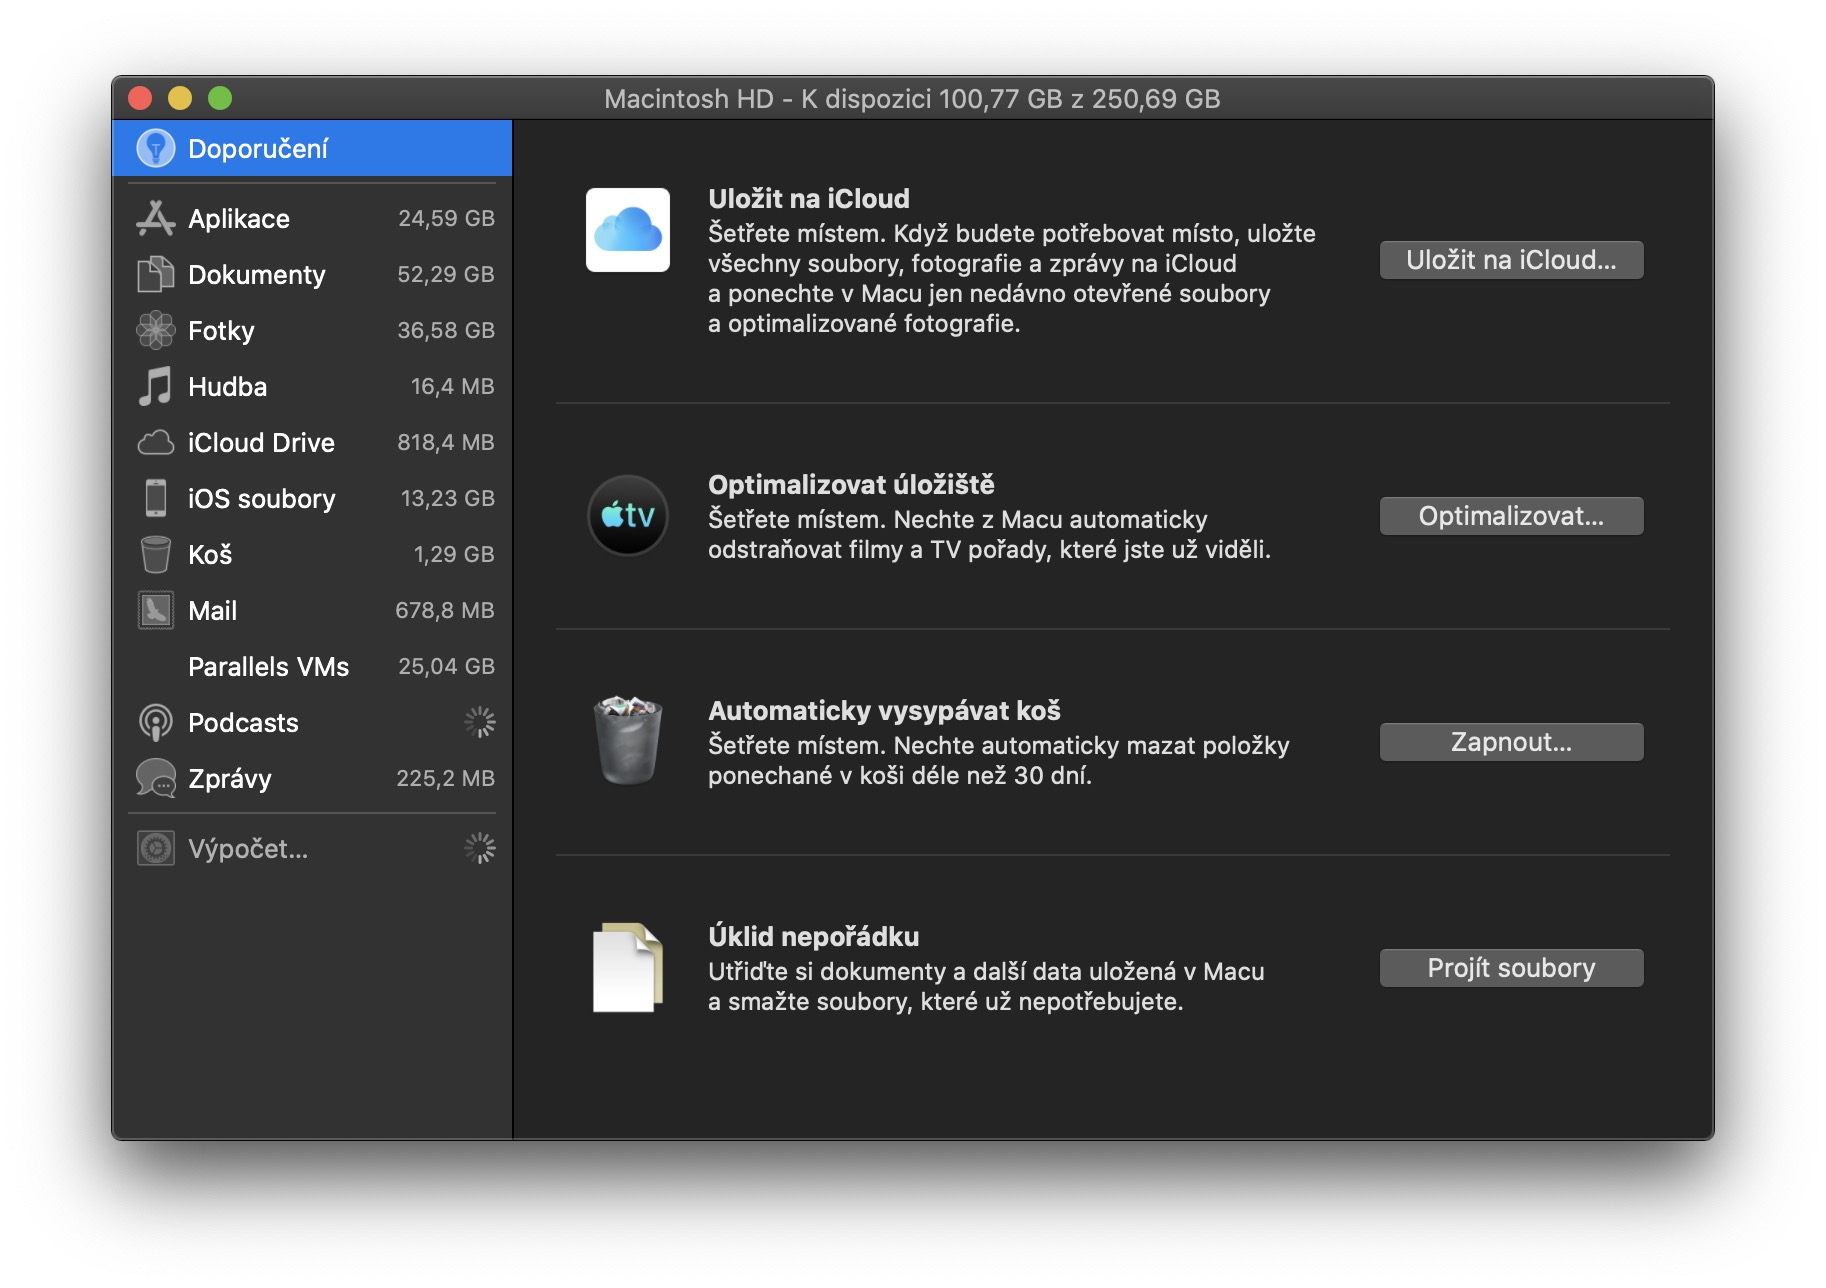Click the Optimalizovat… button
Image resolution: width=1826 pixels, height=1288 pixels.
click(x=1511, y=516)
